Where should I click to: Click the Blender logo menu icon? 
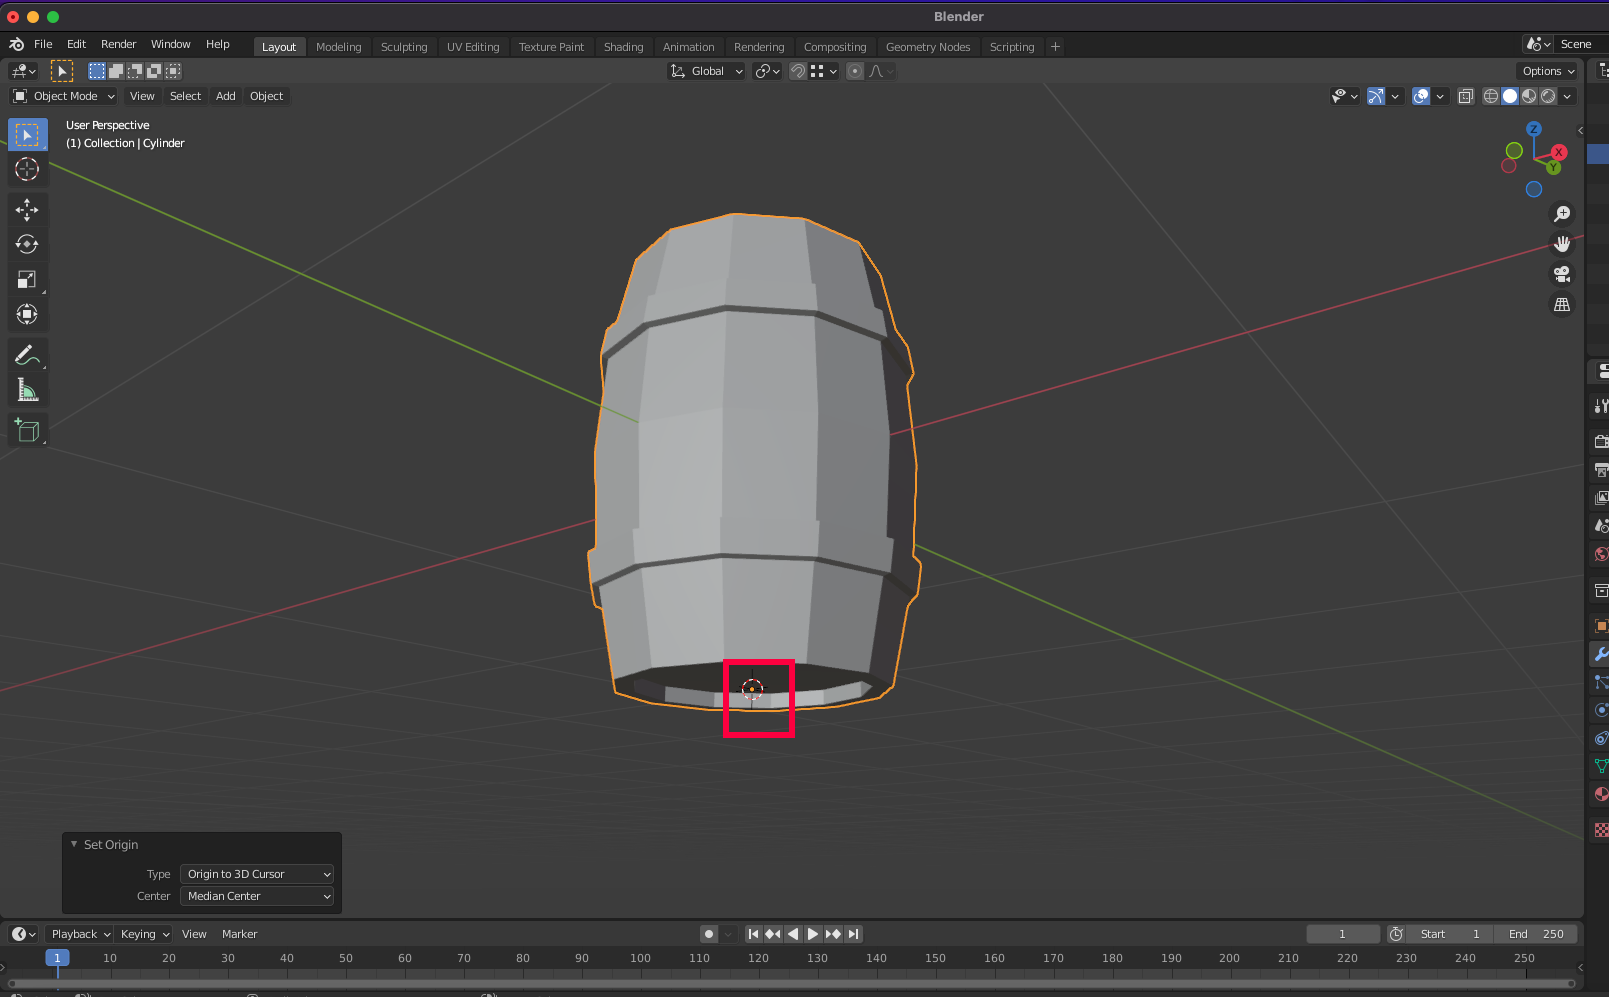click(16, 44)
